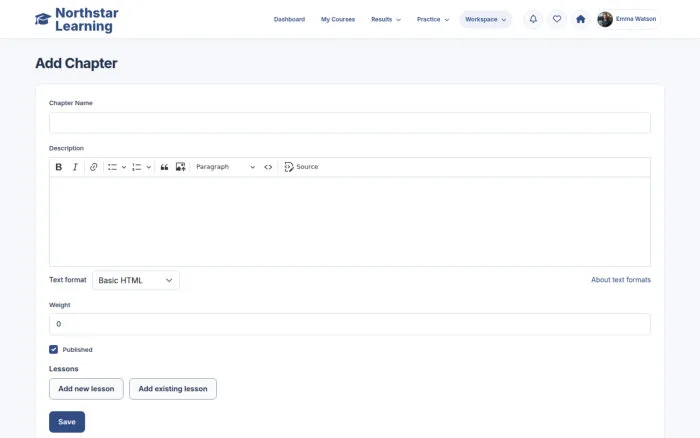Switch editor to Source mode
700x438 pixels.
pos(301,167)
